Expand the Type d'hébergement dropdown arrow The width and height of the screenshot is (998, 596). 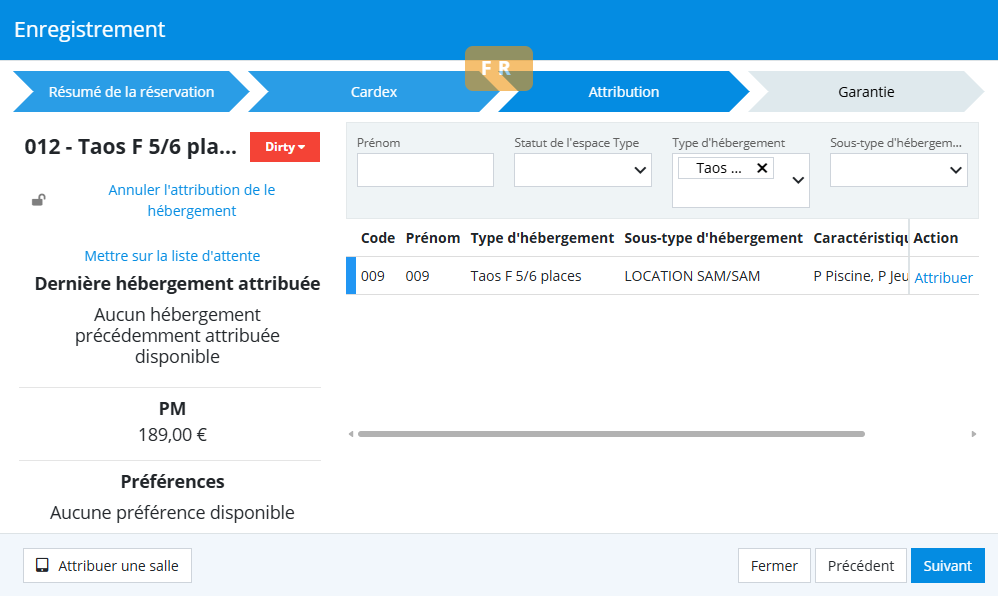click(798, 180)
